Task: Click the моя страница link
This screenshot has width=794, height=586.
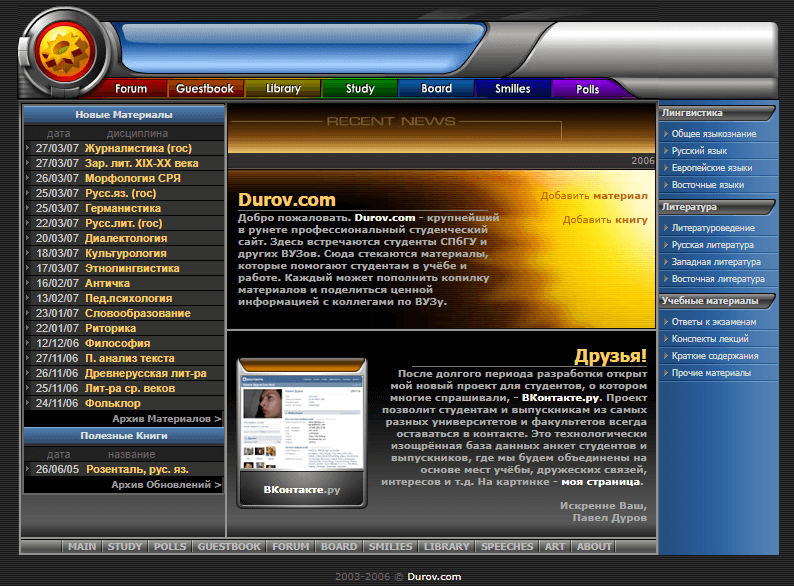Action: pos(600,481)
